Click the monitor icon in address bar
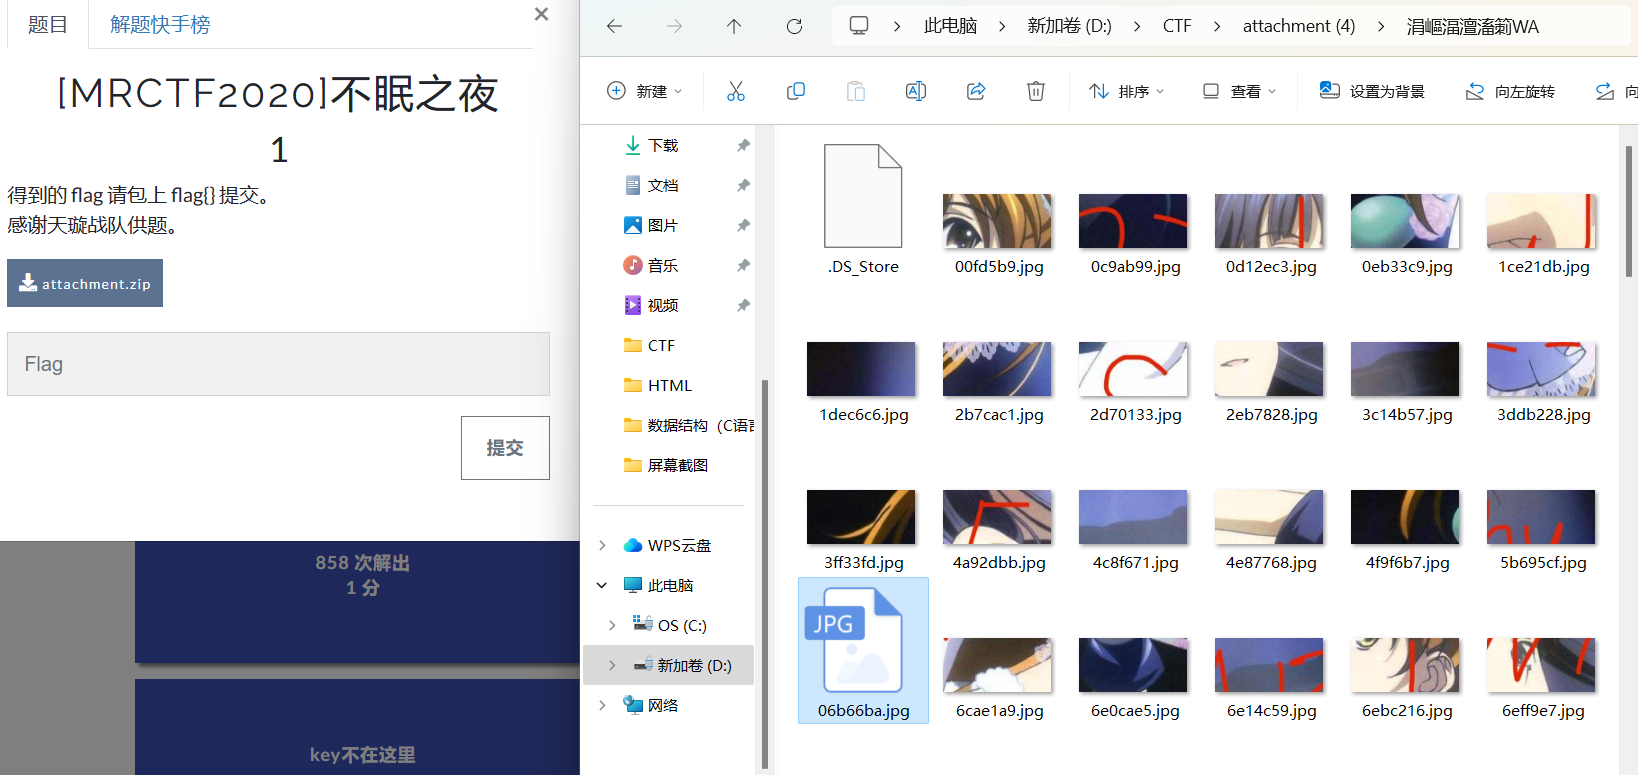This screenshot has width=1638, height=775. point(859,26)
